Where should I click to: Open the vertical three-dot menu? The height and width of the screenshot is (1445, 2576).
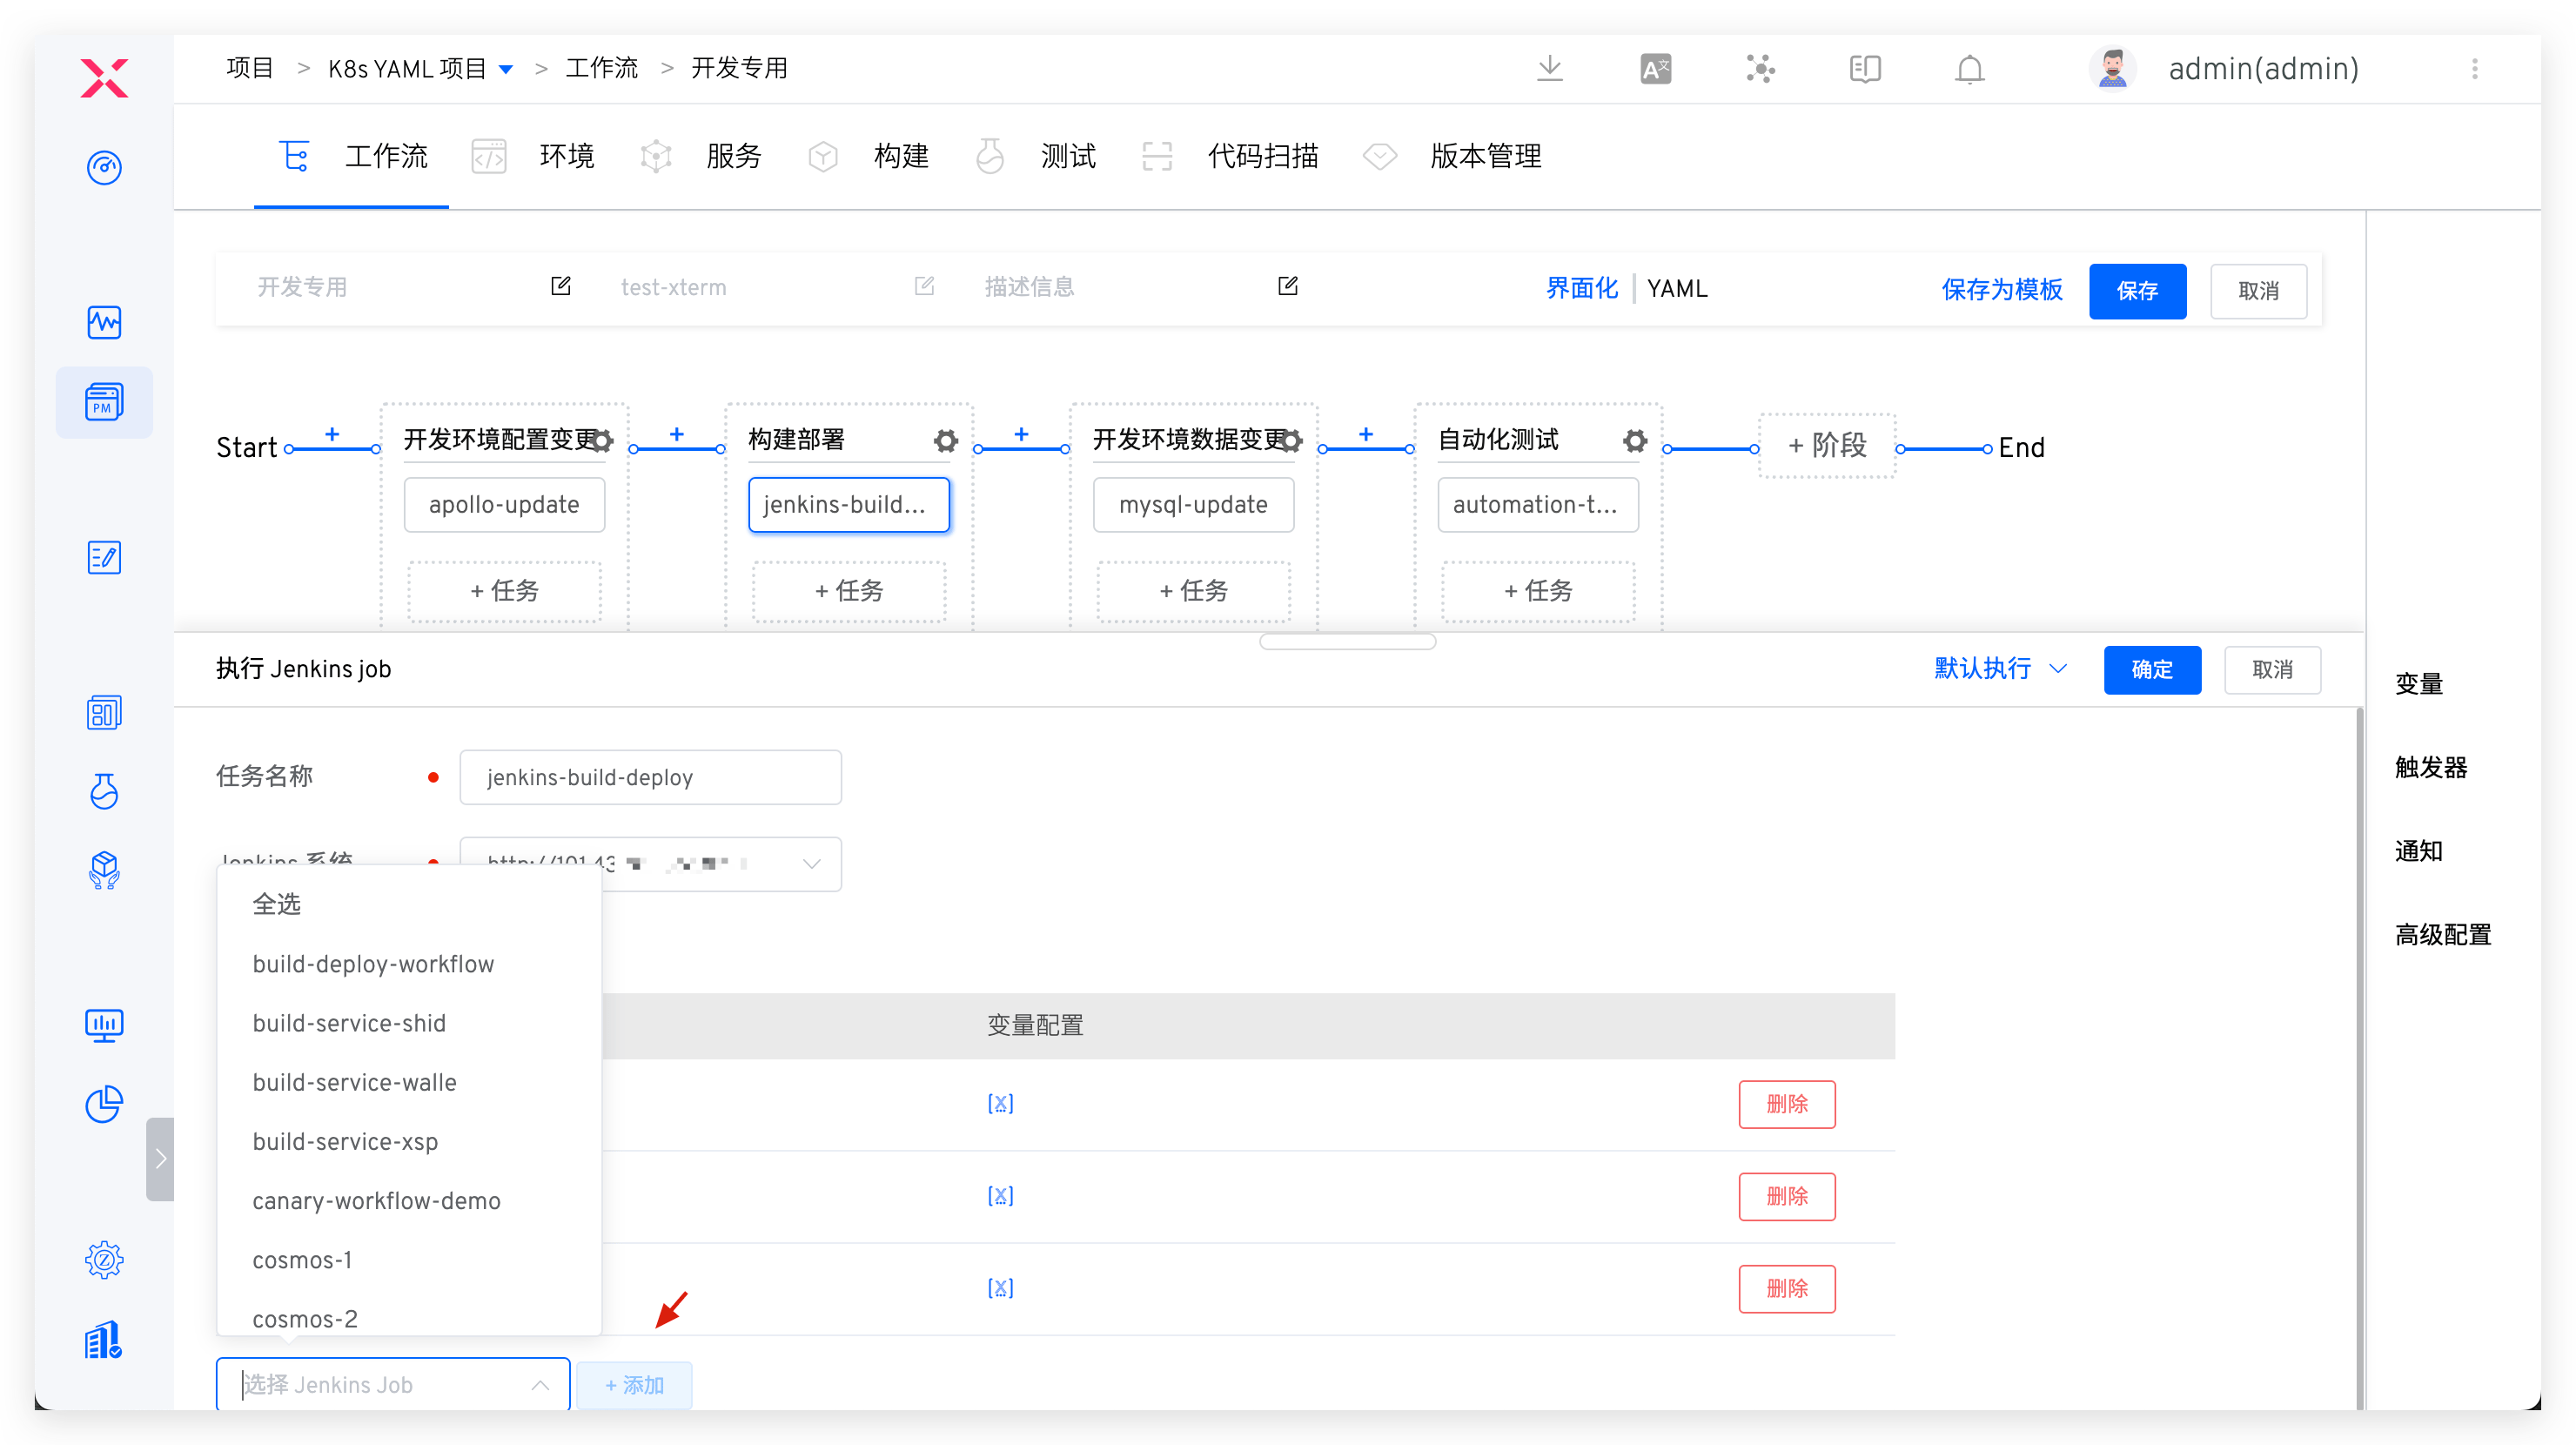click(x=2474, y=68)
